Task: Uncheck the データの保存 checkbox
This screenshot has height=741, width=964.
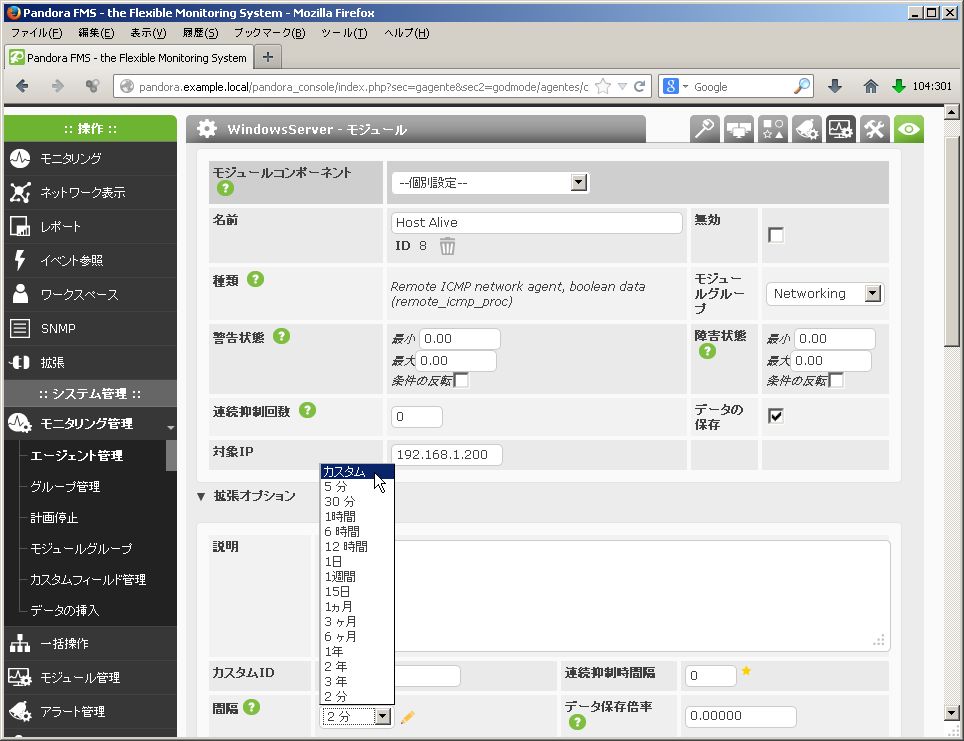Action: click(776, 416)
